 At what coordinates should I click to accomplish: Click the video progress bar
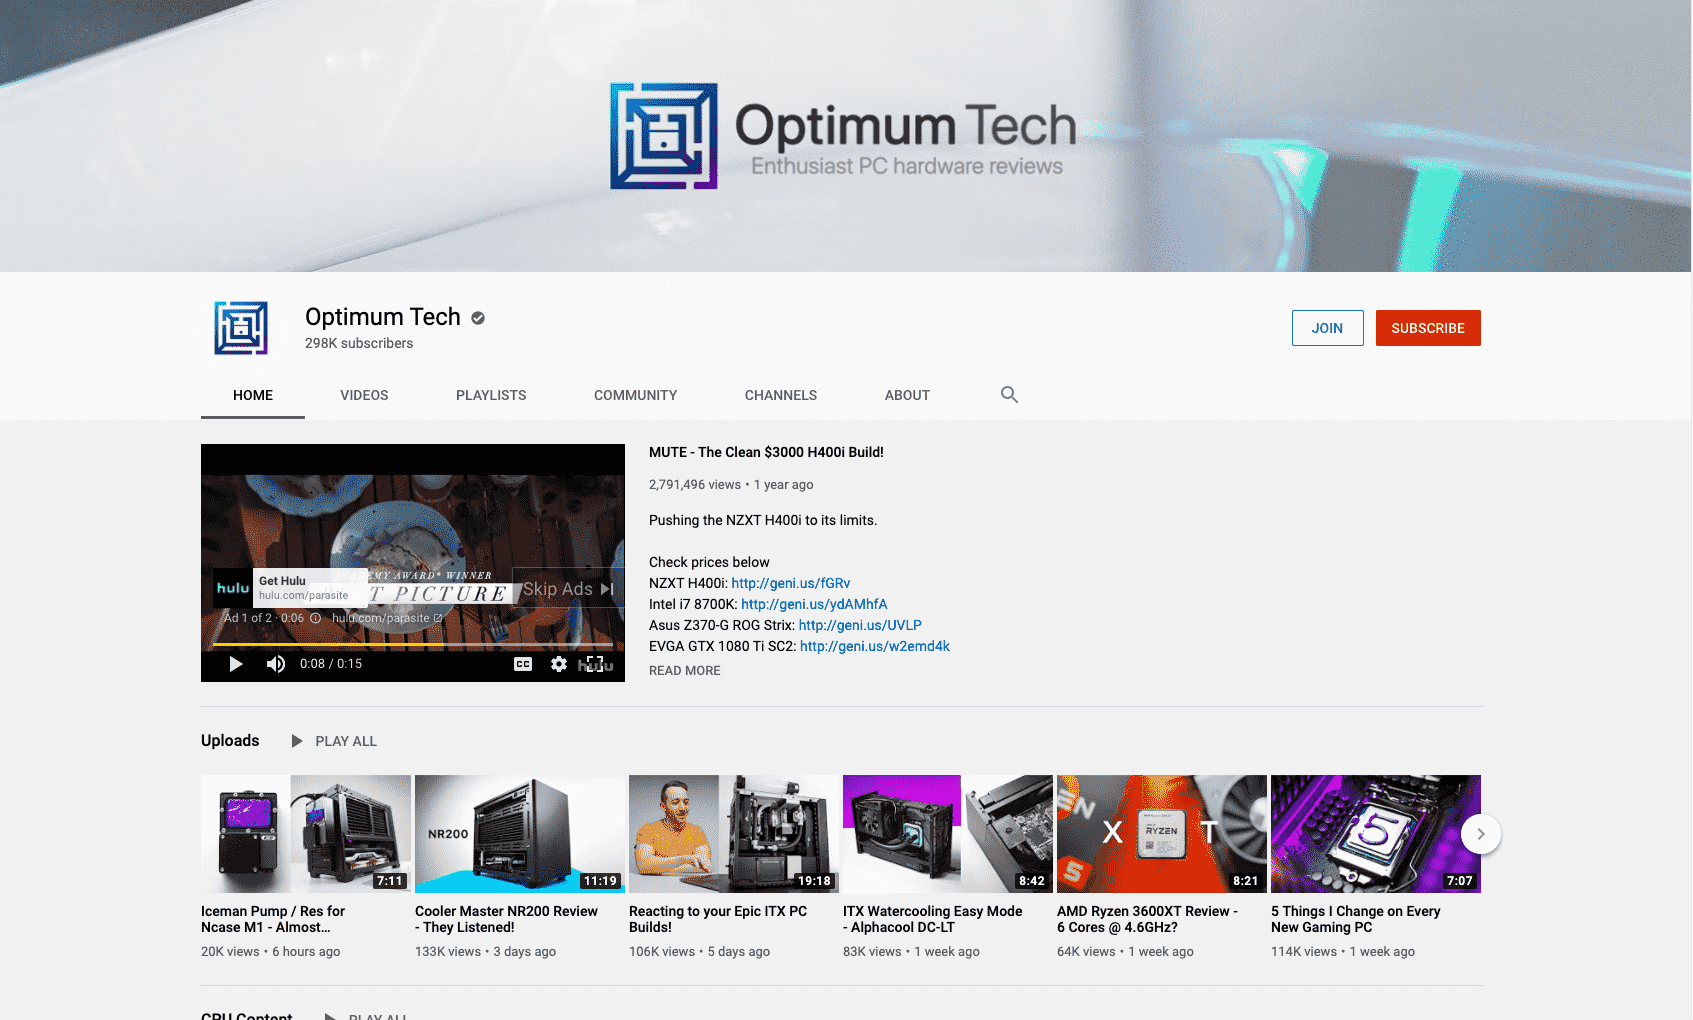pyautogui.click(x=413, y=645)
